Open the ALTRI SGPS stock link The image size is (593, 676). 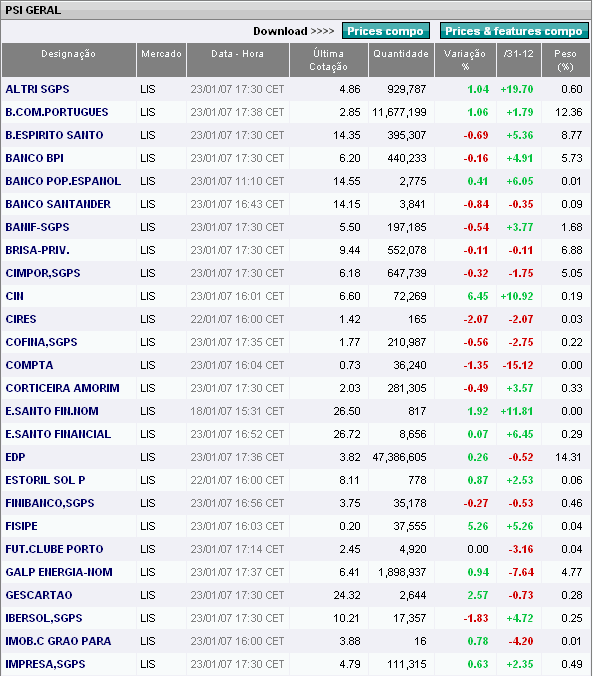click(x=38, y=89)
